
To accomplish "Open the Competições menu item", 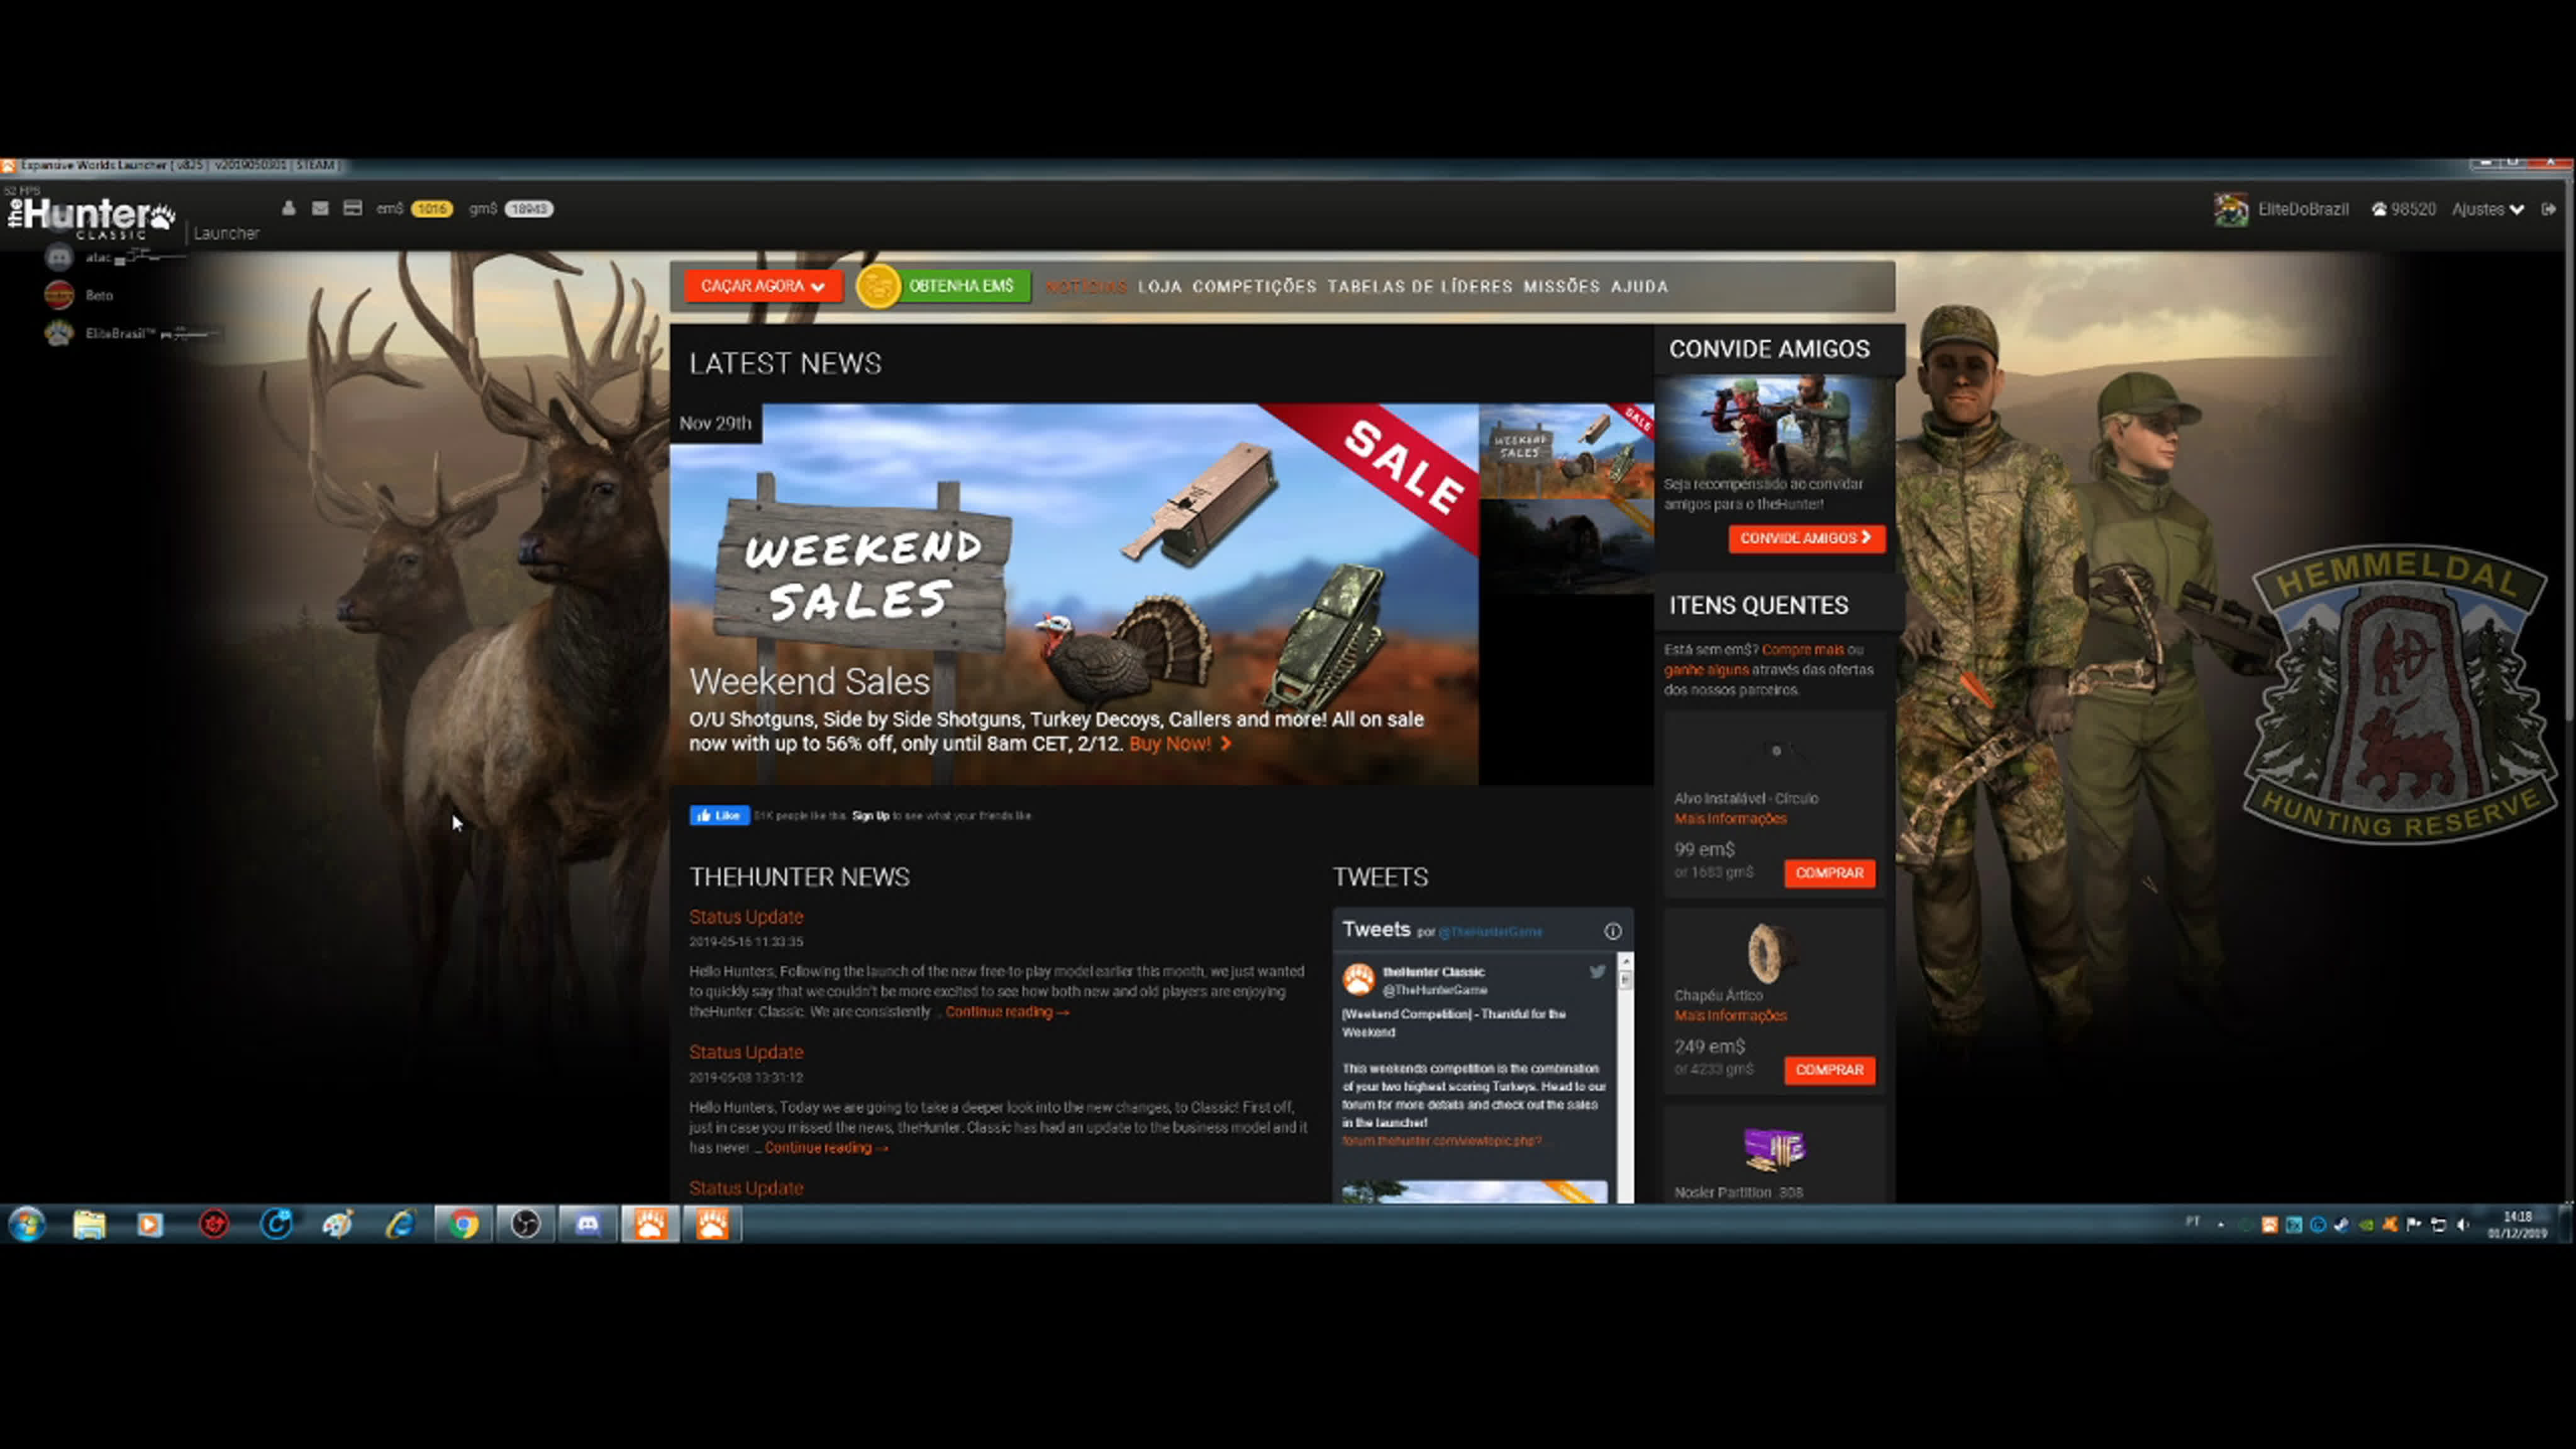I will pos(1254,287).
